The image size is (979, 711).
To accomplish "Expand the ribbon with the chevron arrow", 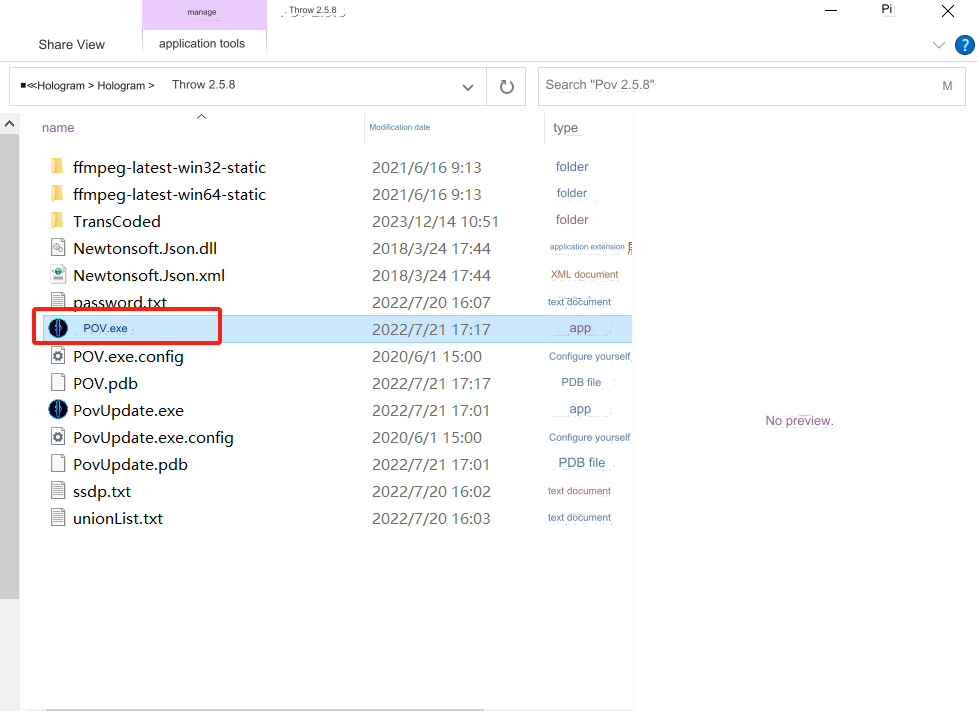I will (x=938, y=45).
